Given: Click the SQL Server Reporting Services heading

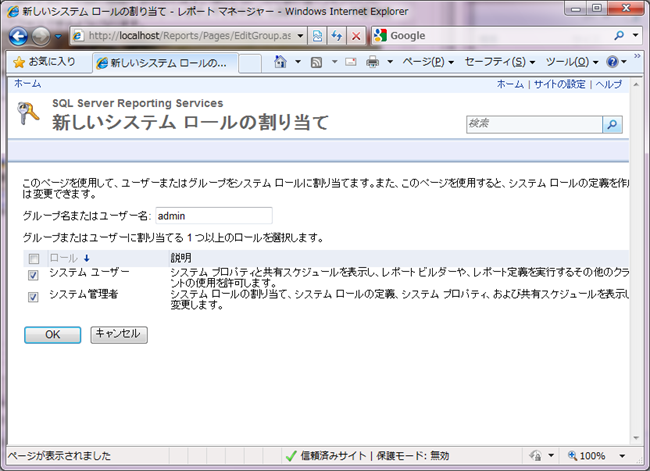Looking at the screenshot, I should pos(138,103).
